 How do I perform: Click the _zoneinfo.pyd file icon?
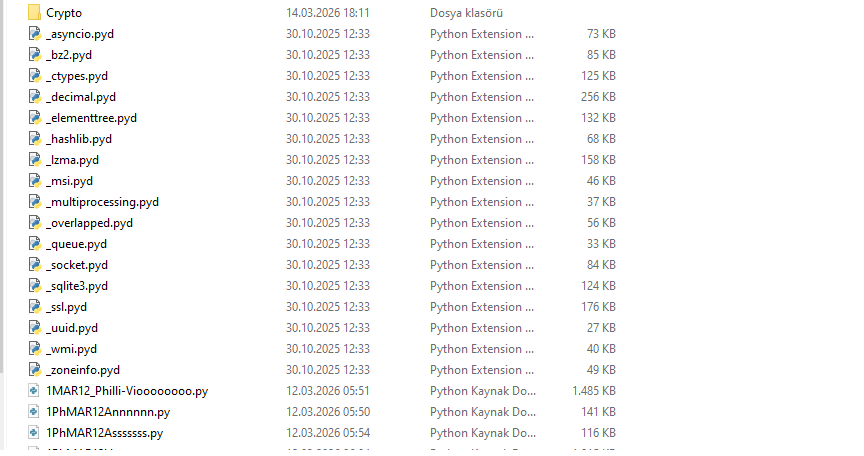click(x=35, y=370)
